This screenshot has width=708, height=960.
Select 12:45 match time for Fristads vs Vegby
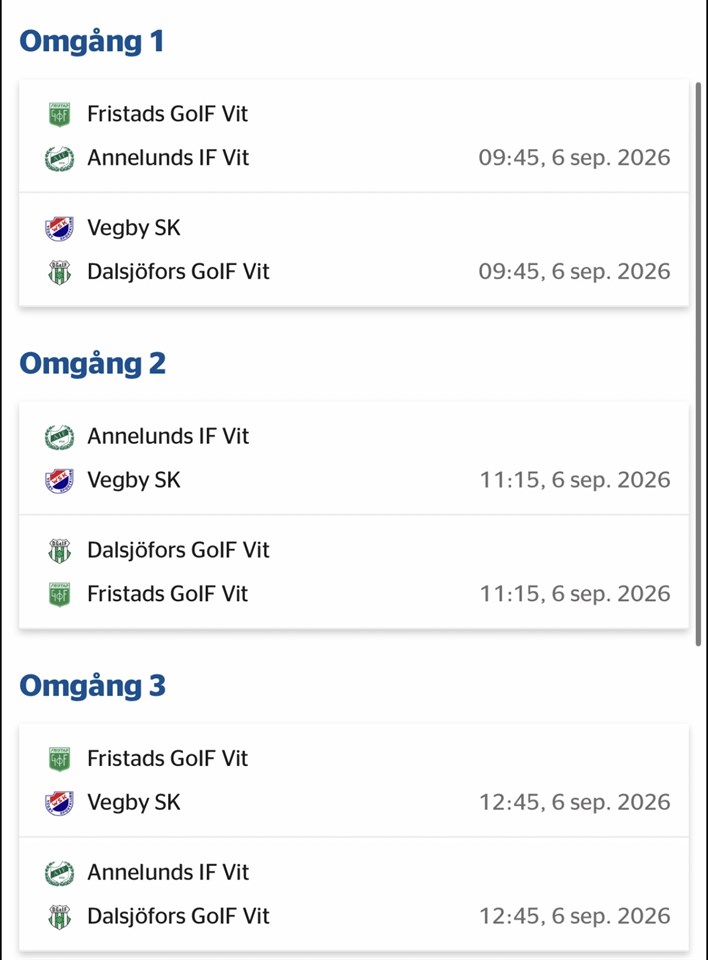(x=574, y=802)
